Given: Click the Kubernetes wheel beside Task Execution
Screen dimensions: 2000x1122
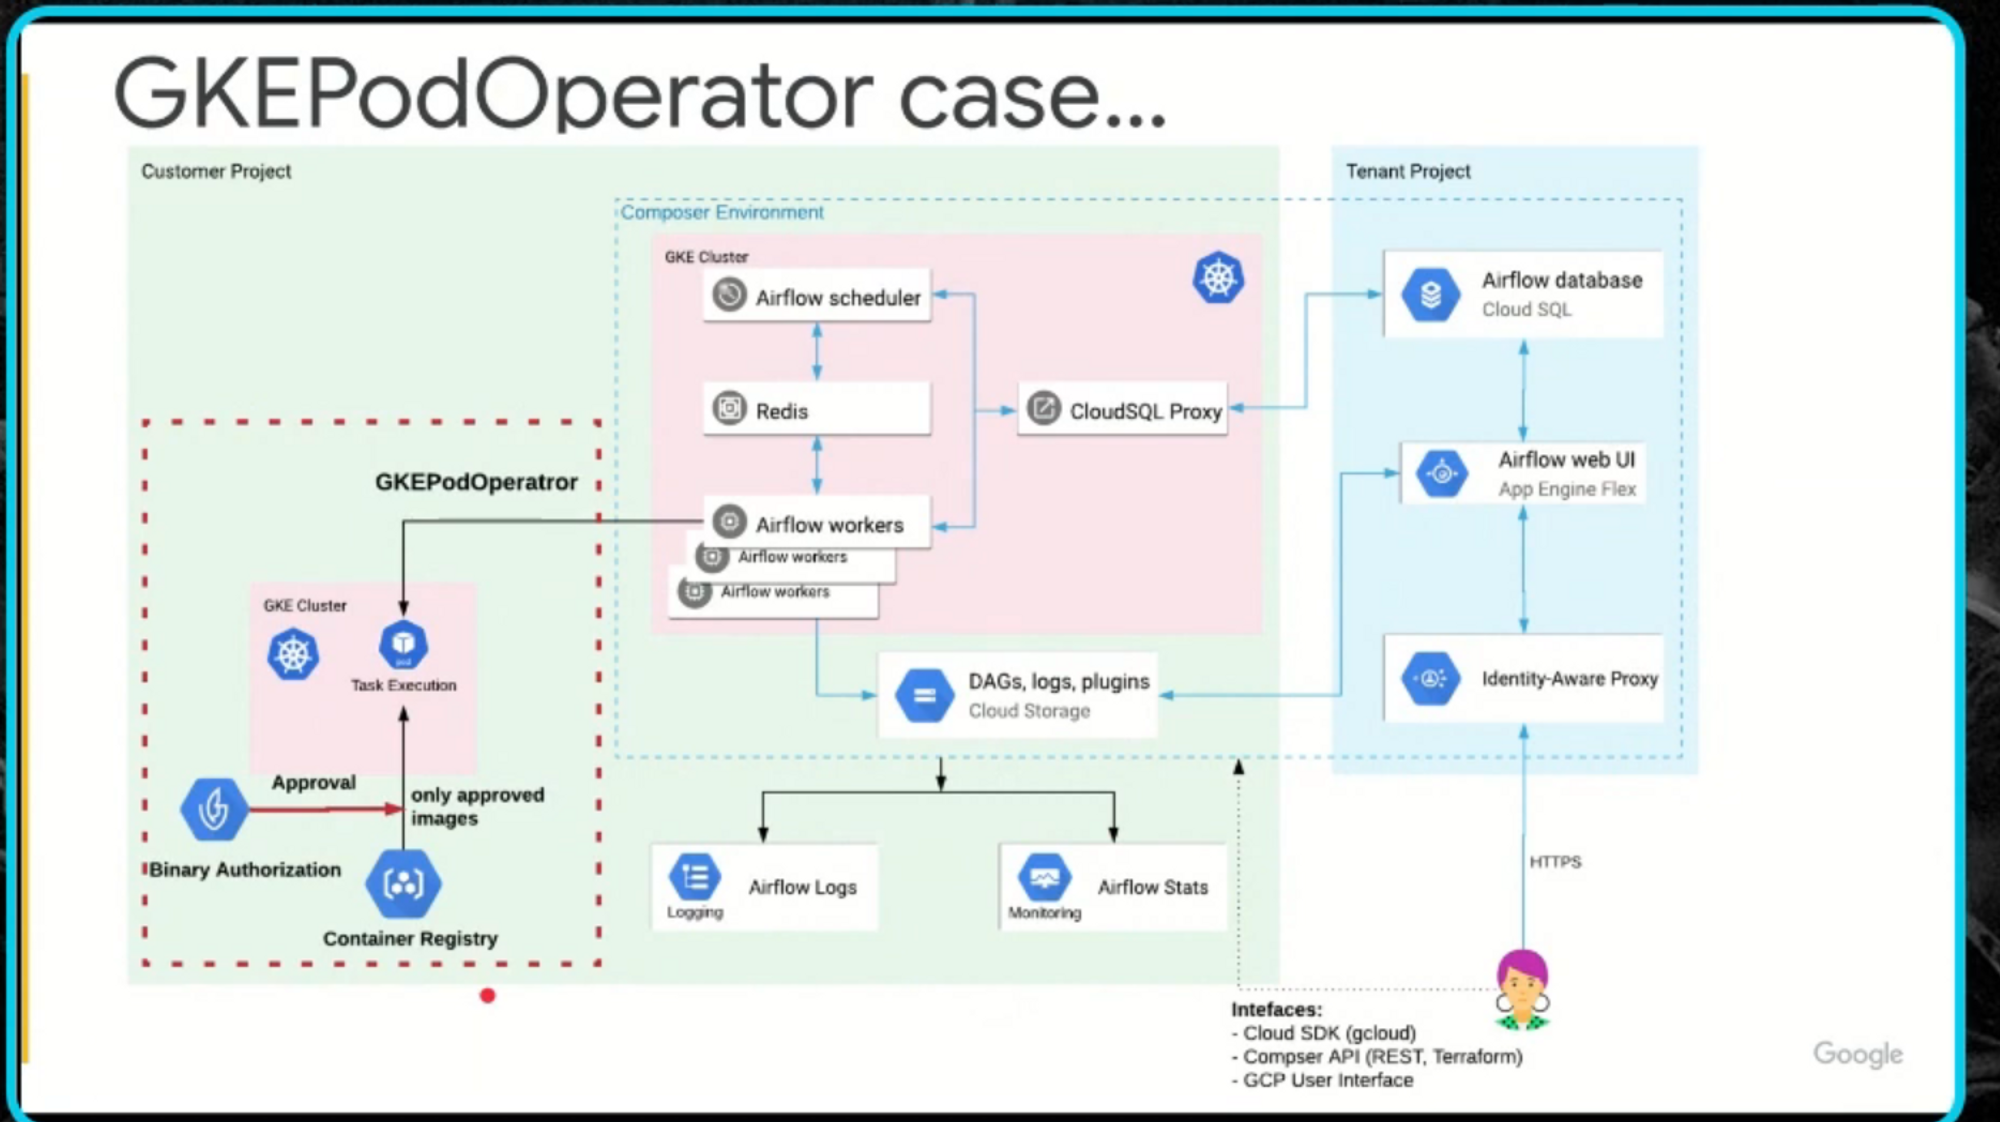Looking at the screenshot, I should pyautogui.click(x=293, y=655).
